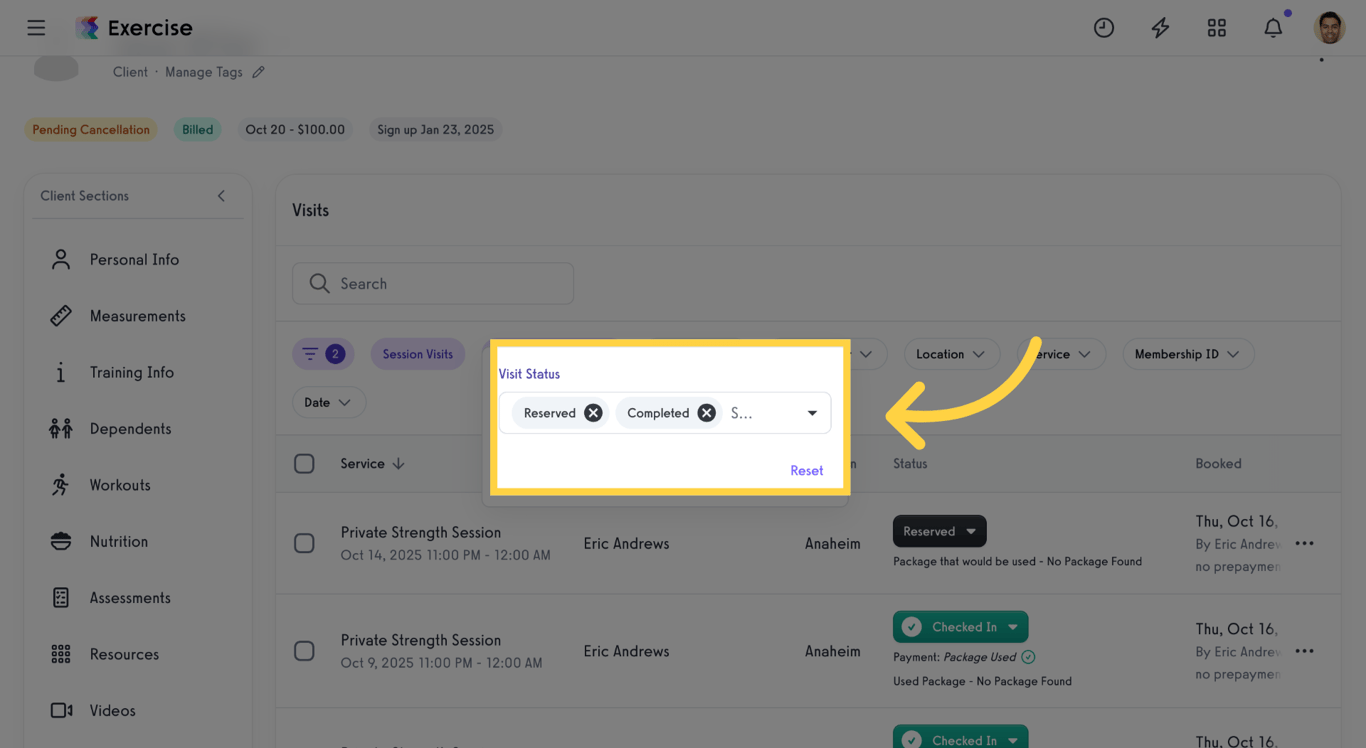Click the Oct 20 - $100.00 badge
The width and height of the screenshot is (1366, 748).
[295, 130]
